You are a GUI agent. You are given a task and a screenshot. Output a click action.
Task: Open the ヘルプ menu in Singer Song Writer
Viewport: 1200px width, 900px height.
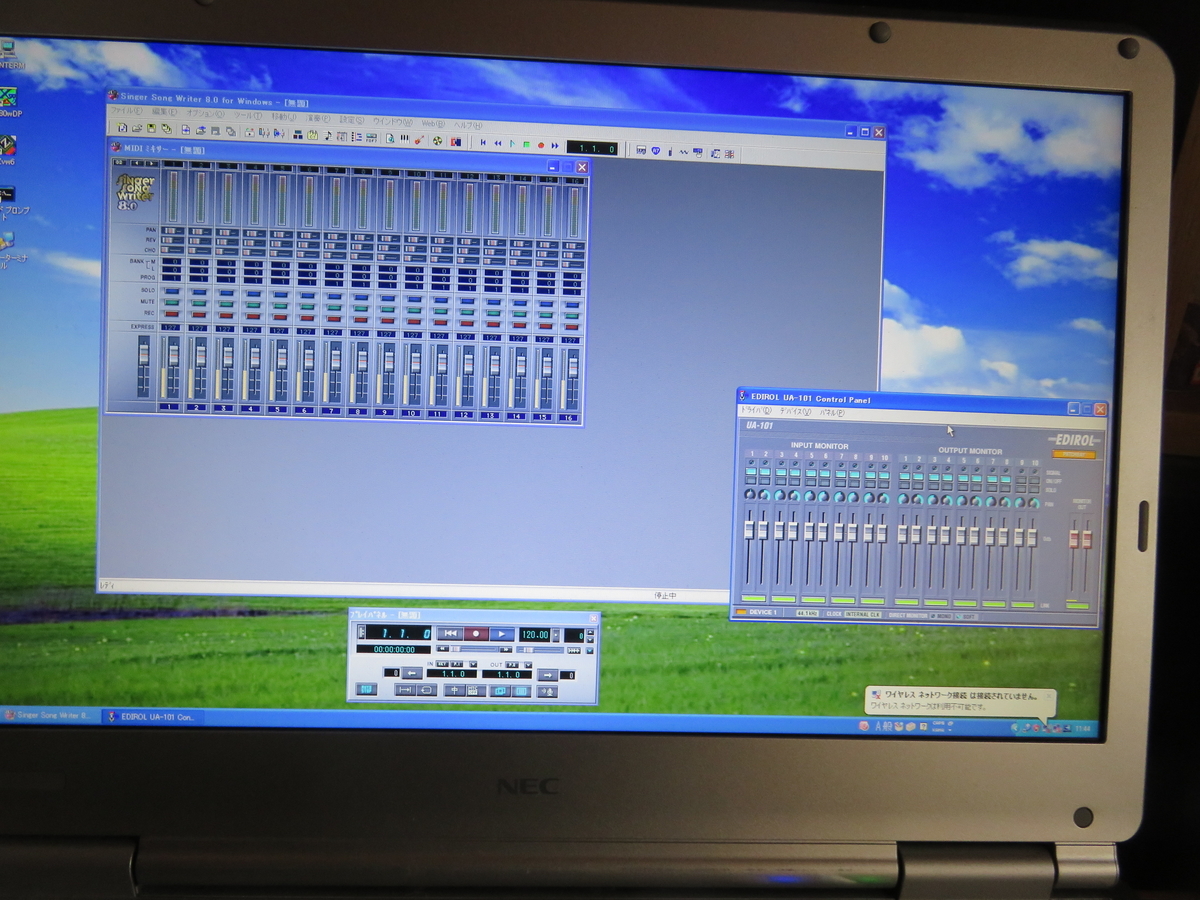click(x=468, y=125)
